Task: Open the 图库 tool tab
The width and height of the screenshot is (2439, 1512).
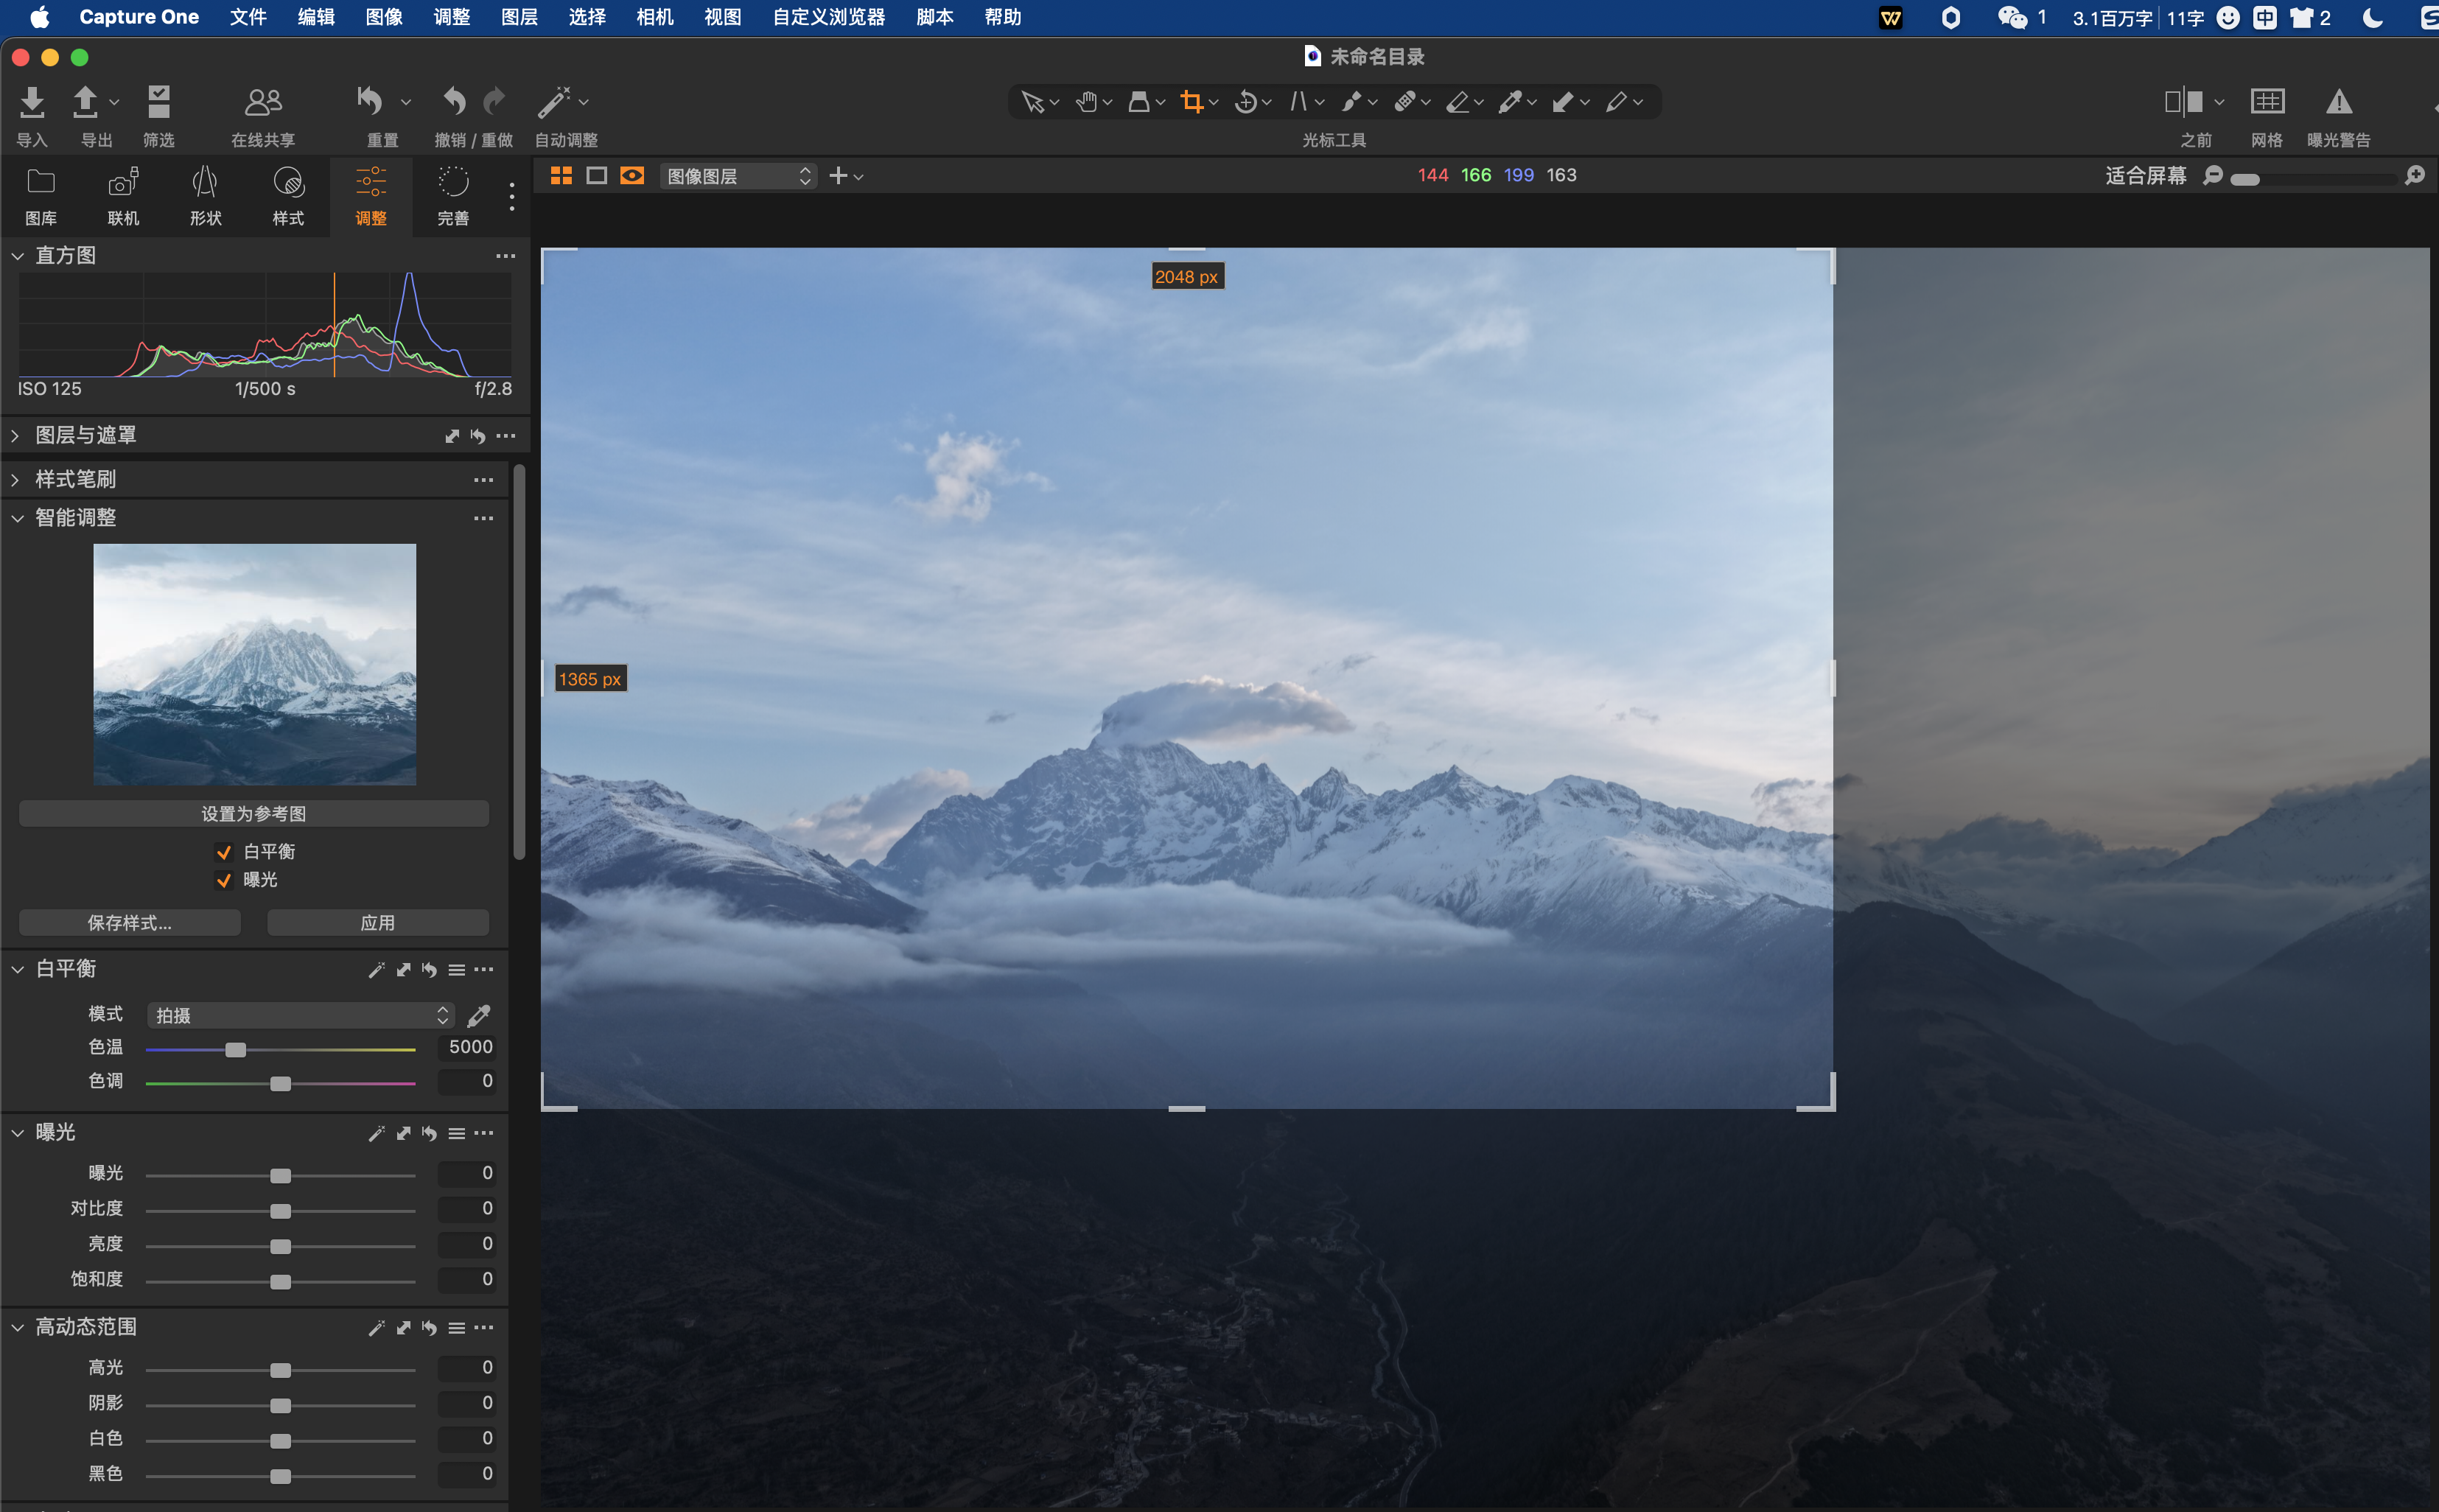Action: click(x=41, y=197)
